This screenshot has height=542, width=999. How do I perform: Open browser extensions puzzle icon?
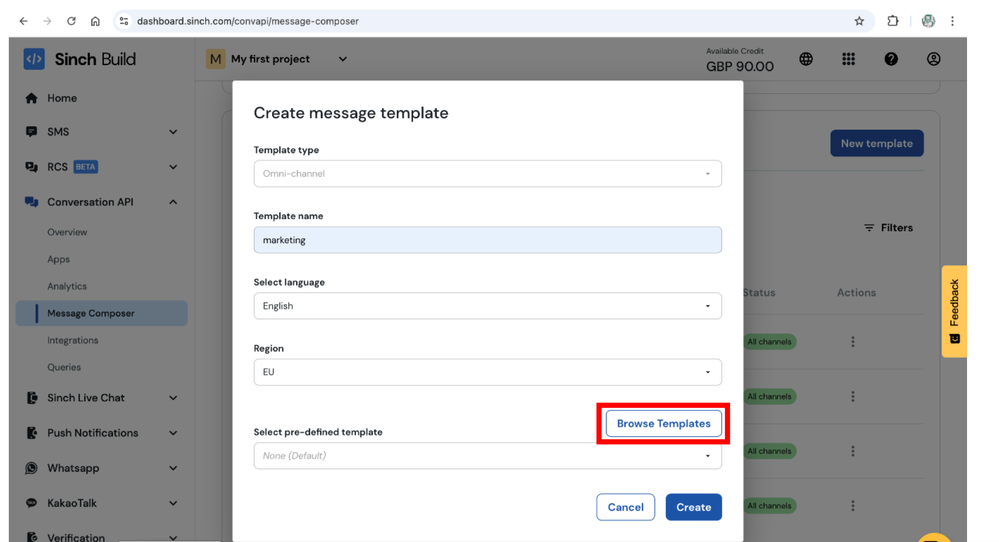point(893,21)
